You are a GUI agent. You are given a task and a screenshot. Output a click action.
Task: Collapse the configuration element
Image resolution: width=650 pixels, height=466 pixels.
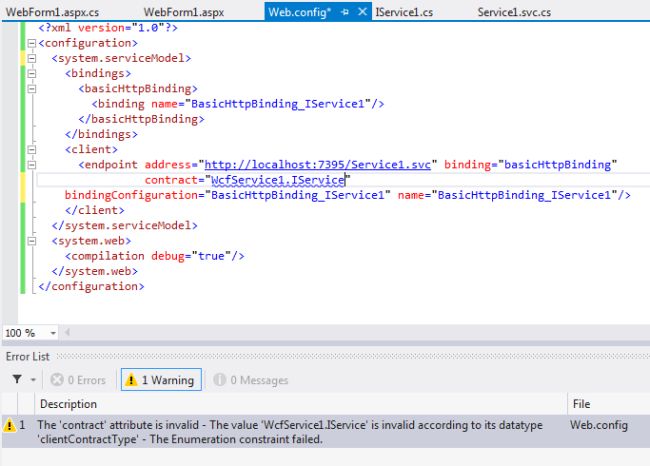(x=32, y=43)
